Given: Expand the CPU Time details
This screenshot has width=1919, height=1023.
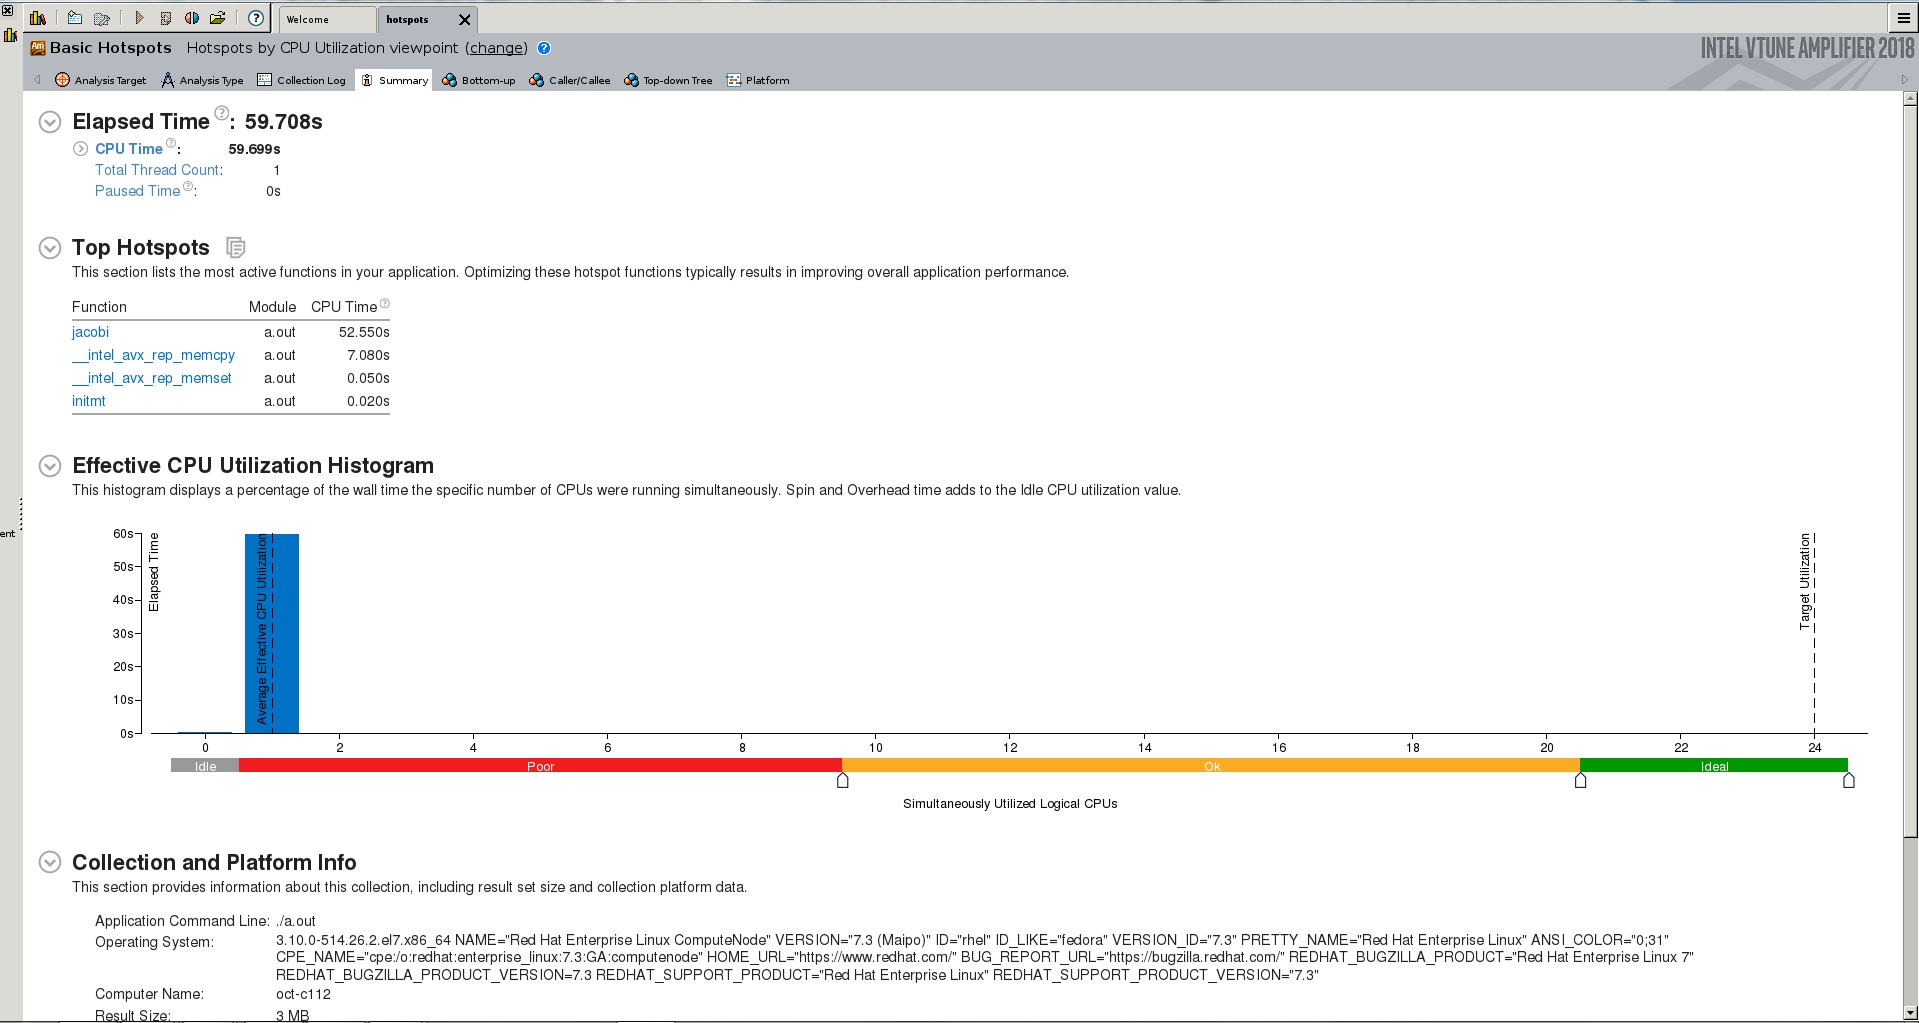Looking at the screenshot, I should click(81, 149).
